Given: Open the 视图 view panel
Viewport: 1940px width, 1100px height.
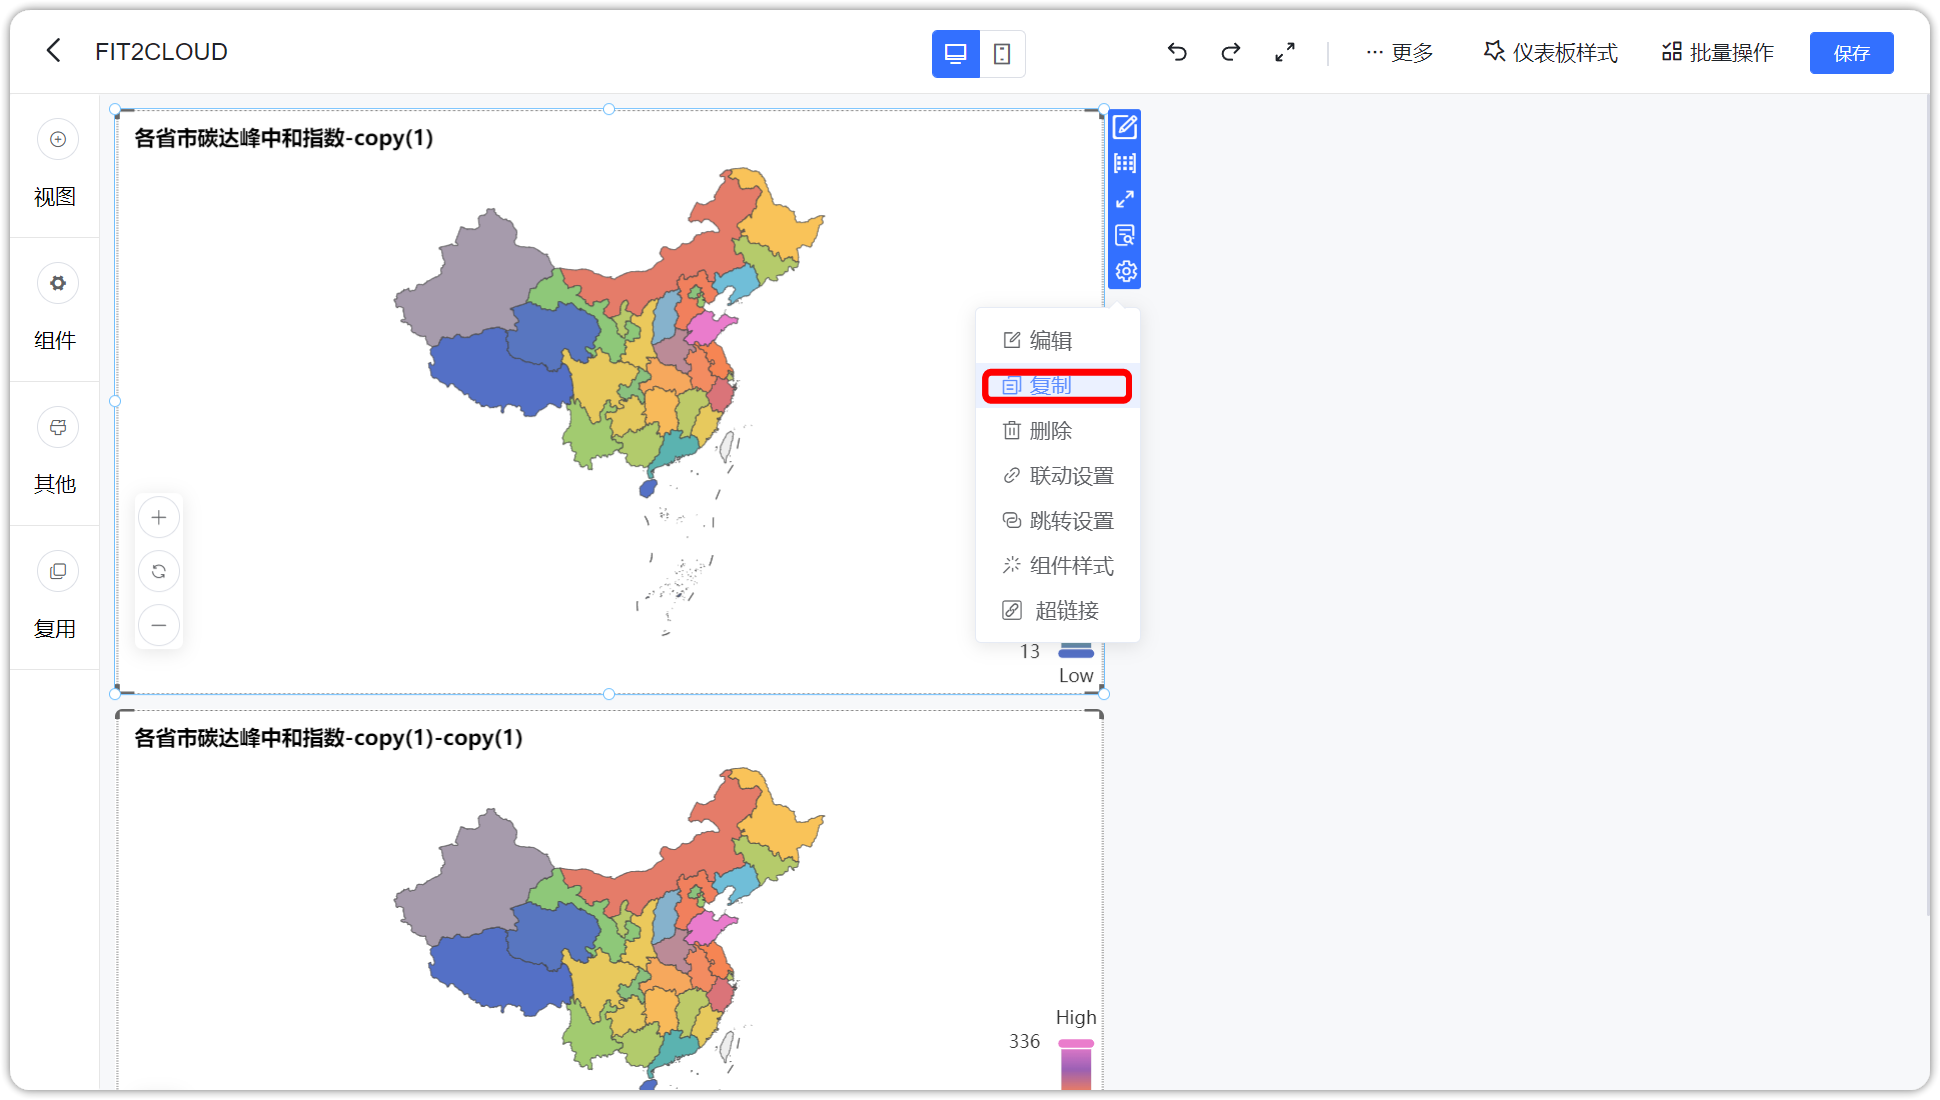Looking at the screenshot, I should 55,165.
